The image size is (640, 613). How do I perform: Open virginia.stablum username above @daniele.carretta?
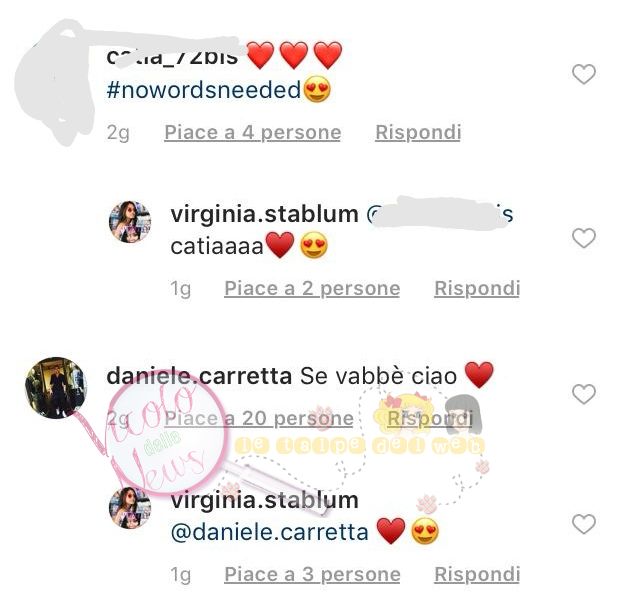click(264, 500)
